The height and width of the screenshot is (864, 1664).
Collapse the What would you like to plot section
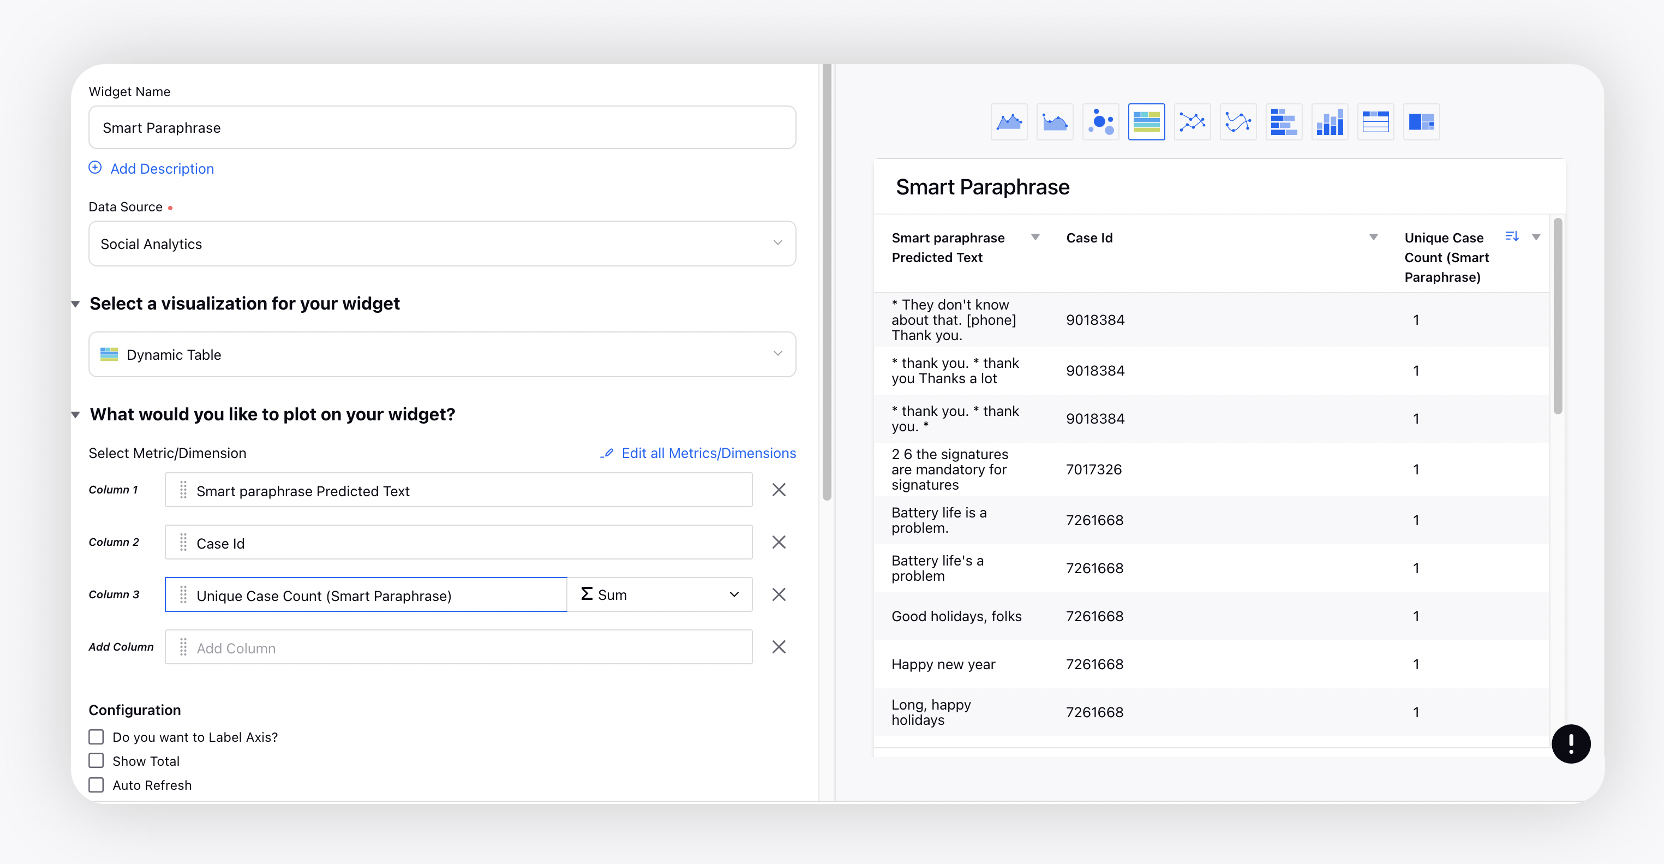point(75,415)
